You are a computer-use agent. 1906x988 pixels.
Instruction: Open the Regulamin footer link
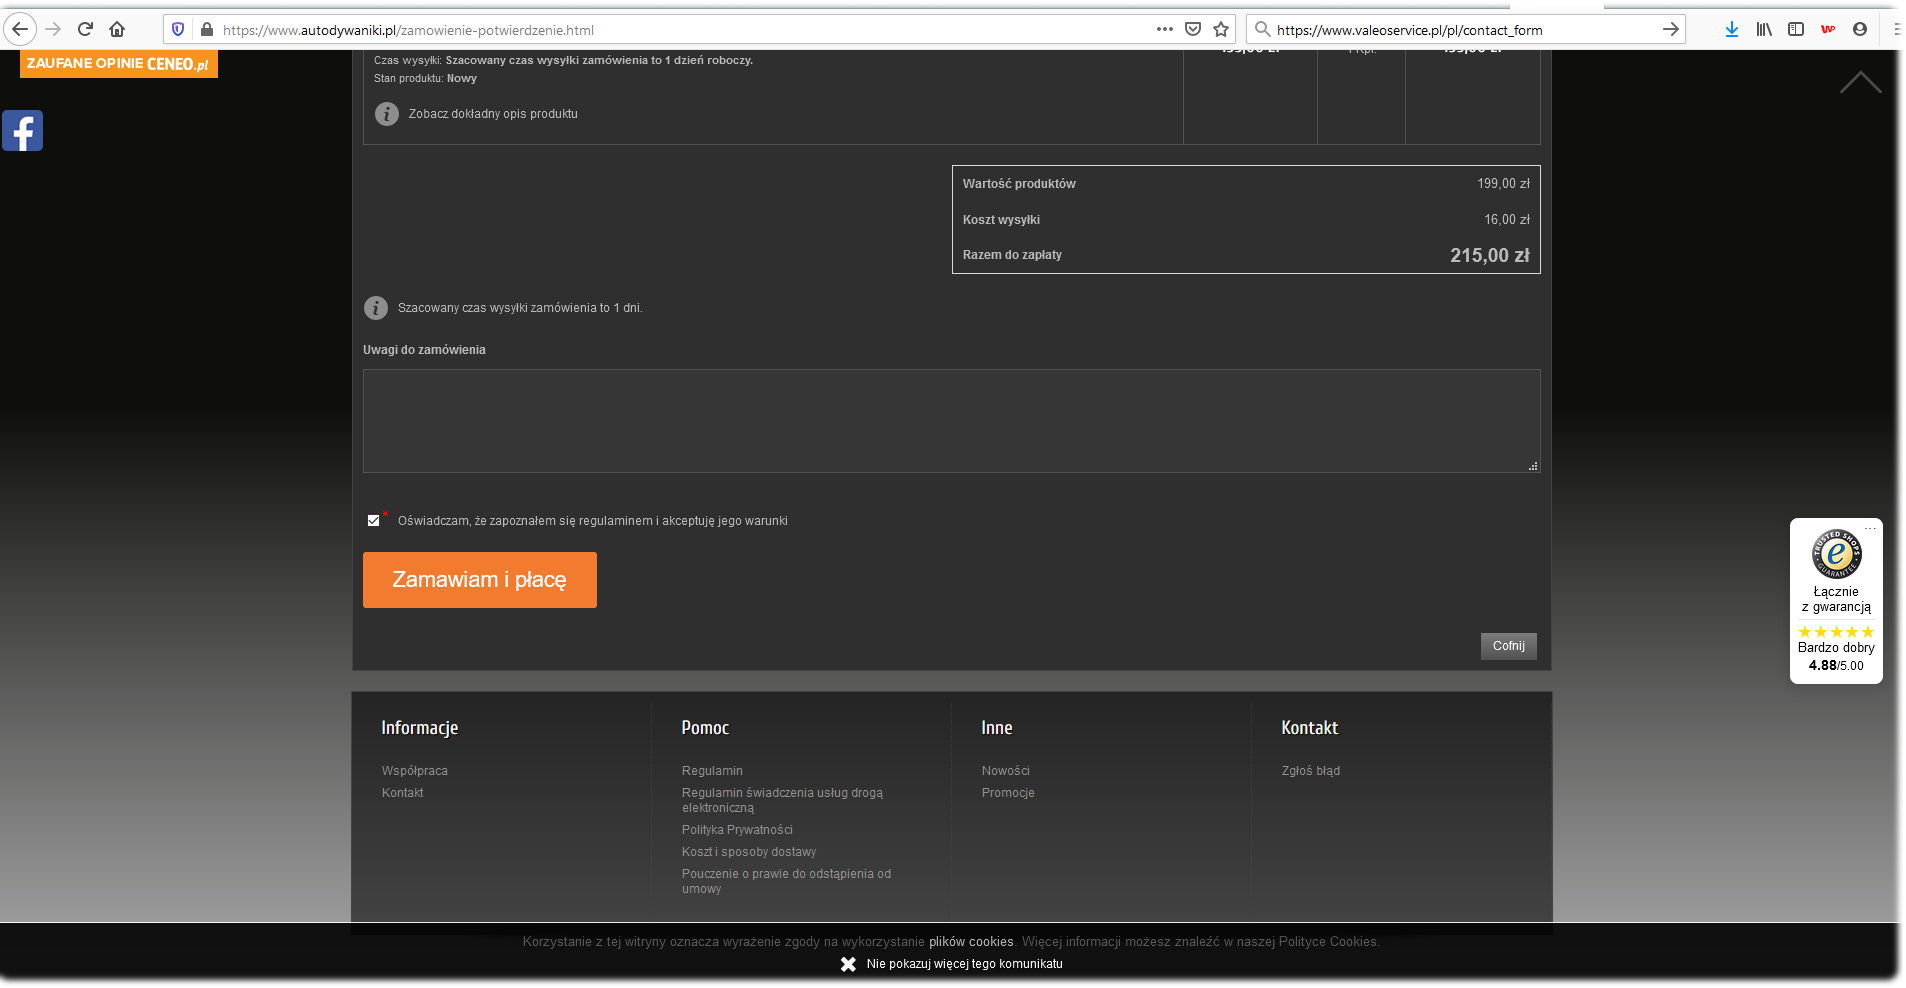(x=712, y=771)
